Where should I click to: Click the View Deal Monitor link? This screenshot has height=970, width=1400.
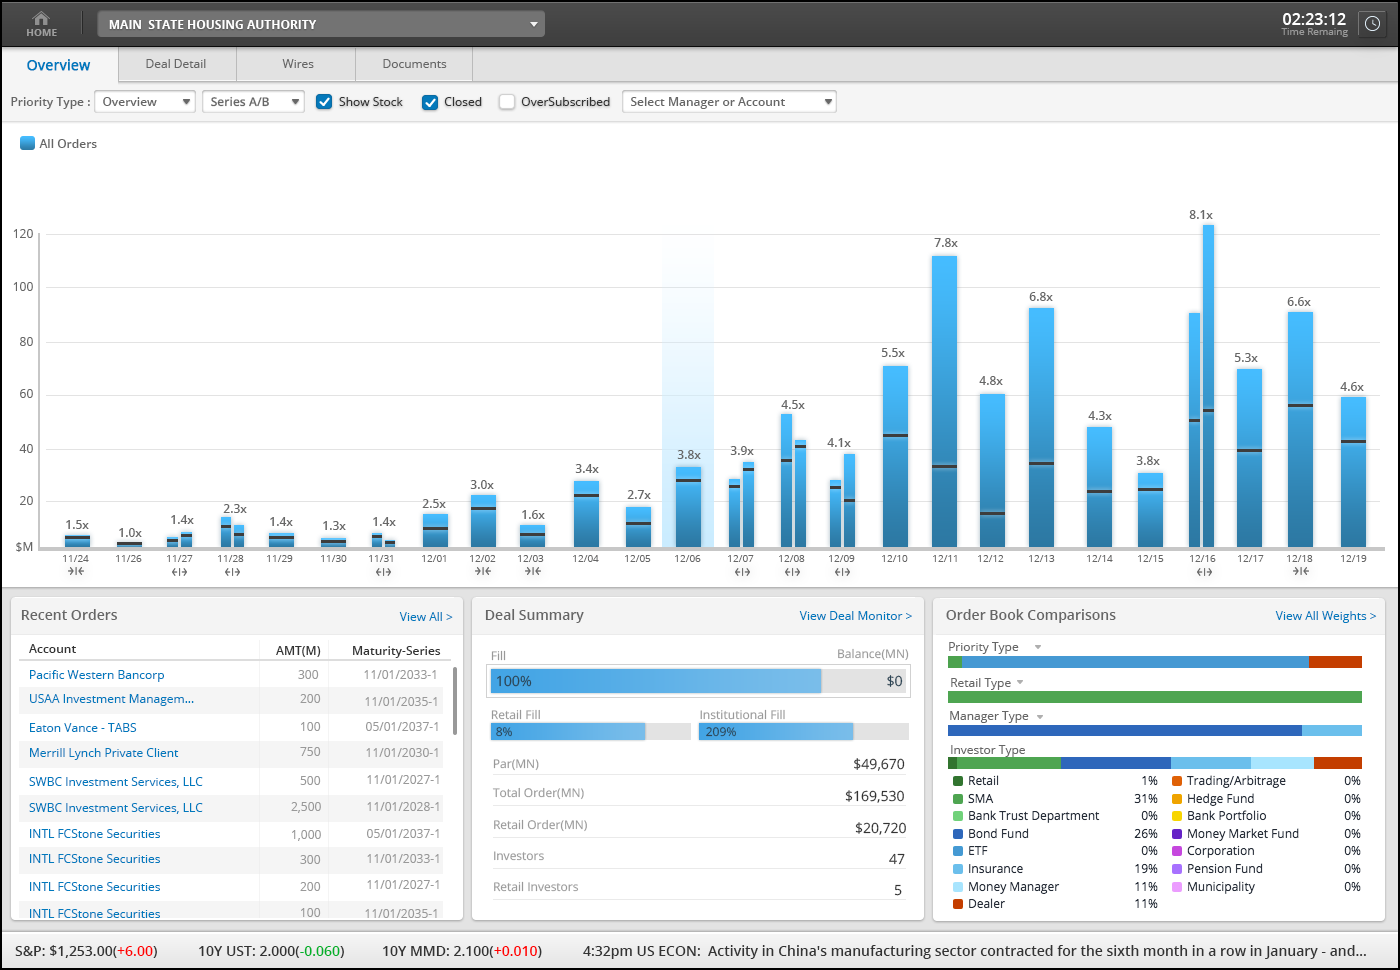tap(855, 616)
